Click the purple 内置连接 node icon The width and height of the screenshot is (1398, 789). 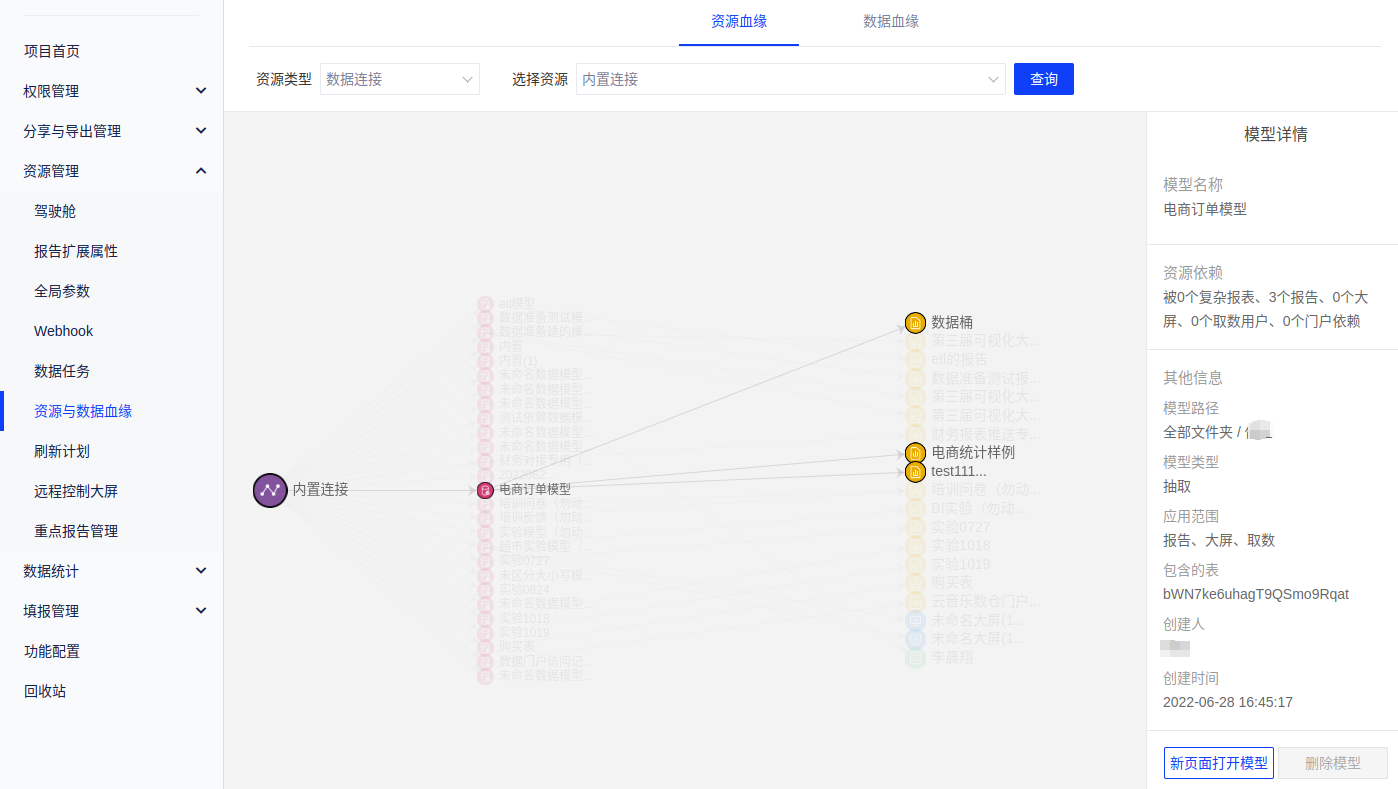tap(270, 490)
